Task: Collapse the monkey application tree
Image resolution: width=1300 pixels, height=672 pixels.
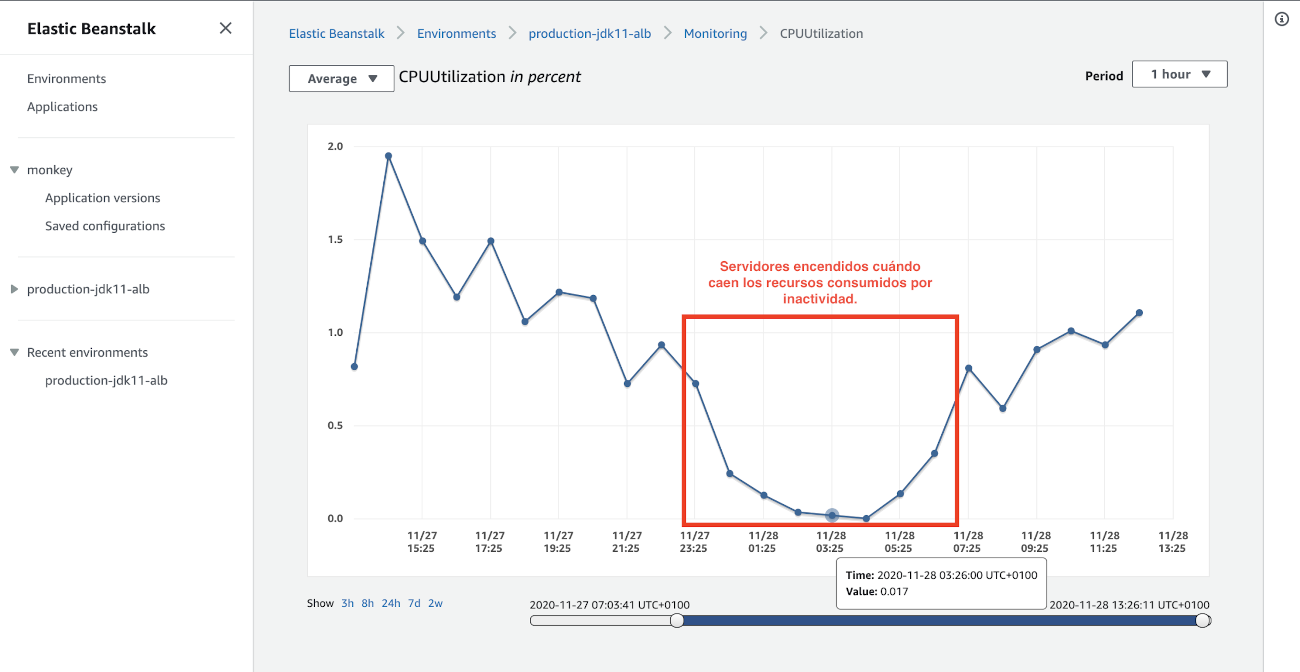Action: tap(15, 170)
